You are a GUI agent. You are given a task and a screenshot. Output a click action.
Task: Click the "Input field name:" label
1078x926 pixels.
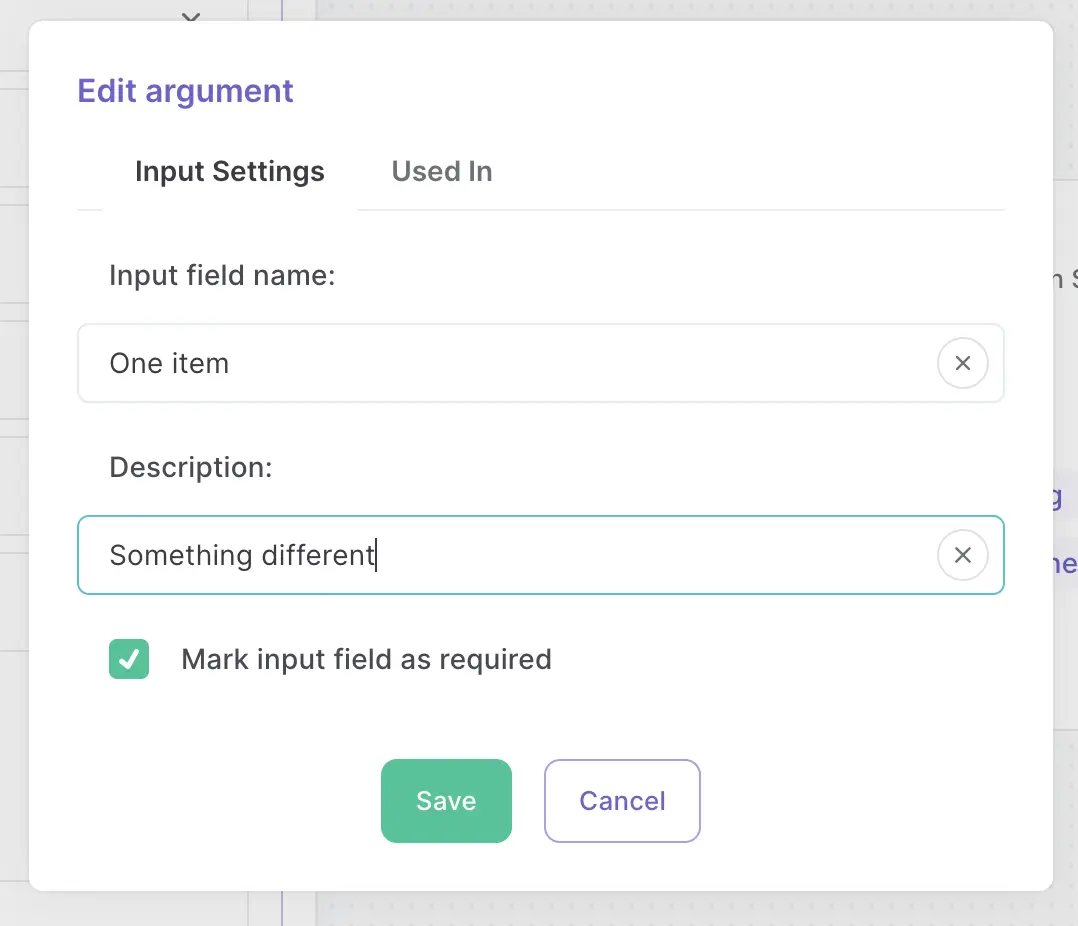(222, 276)
